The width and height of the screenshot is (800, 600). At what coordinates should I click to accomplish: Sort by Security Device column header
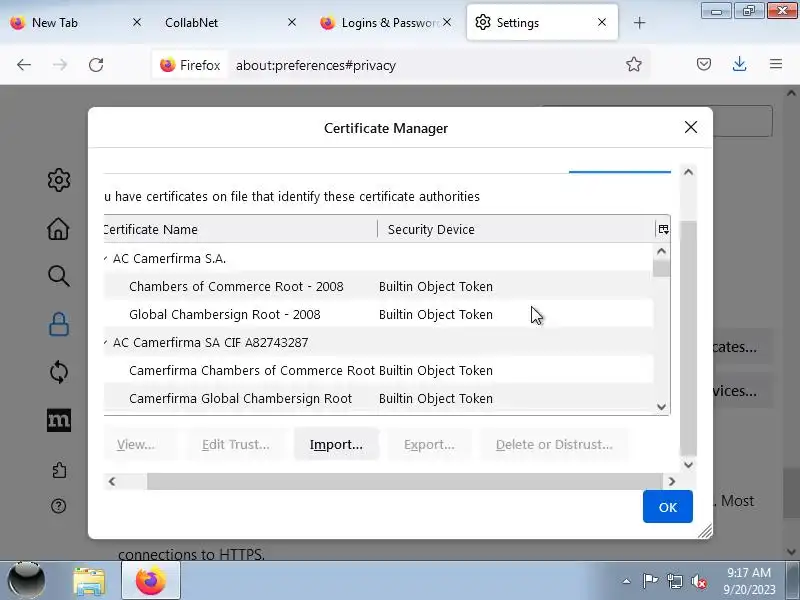tap(516, 229)
